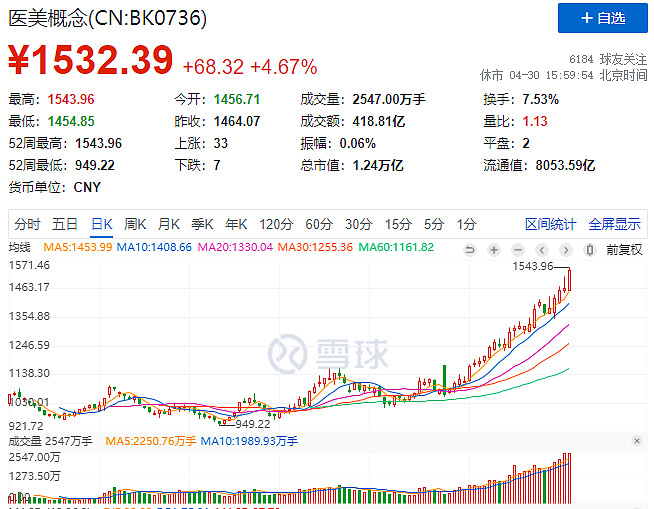Viewport: 654px width, 509px height.
Task: Click the 昨收 value 1464.07
Action: pos(237,121)
